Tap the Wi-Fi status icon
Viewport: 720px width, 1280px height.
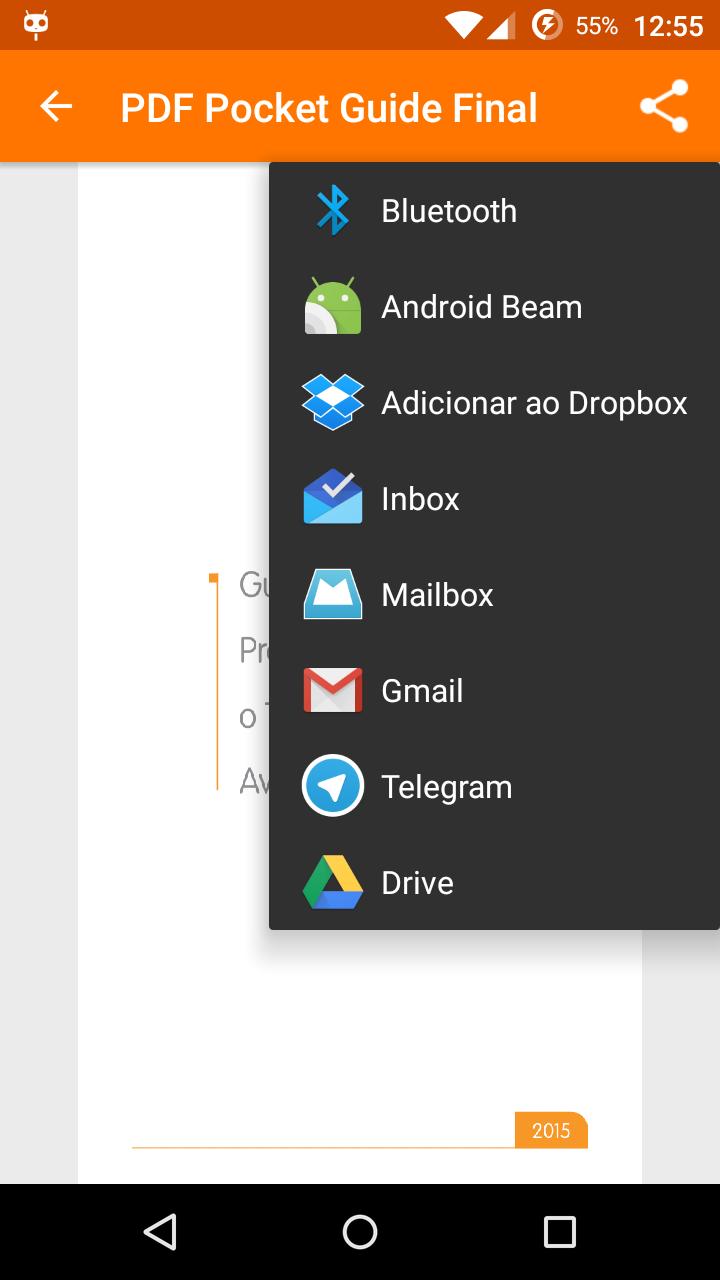point(463,25)
